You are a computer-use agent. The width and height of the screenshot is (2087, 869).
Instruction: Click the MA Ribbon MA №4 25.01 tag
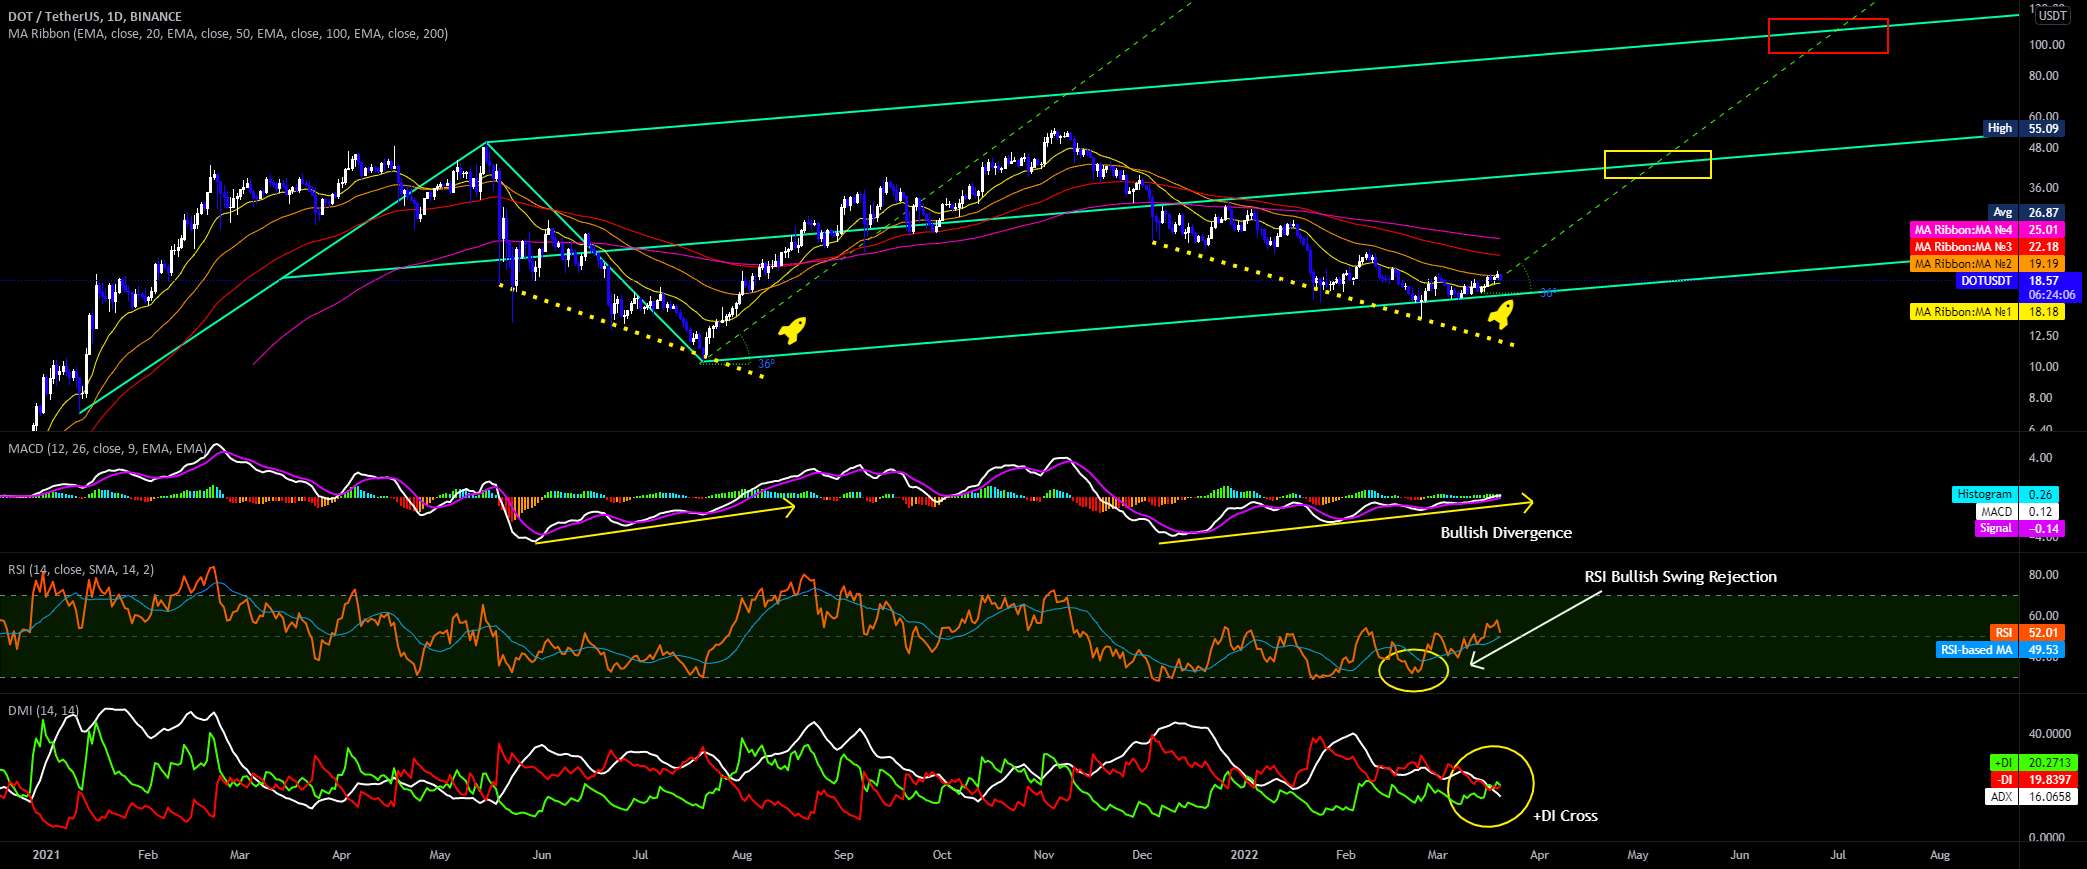[1987, 230]
